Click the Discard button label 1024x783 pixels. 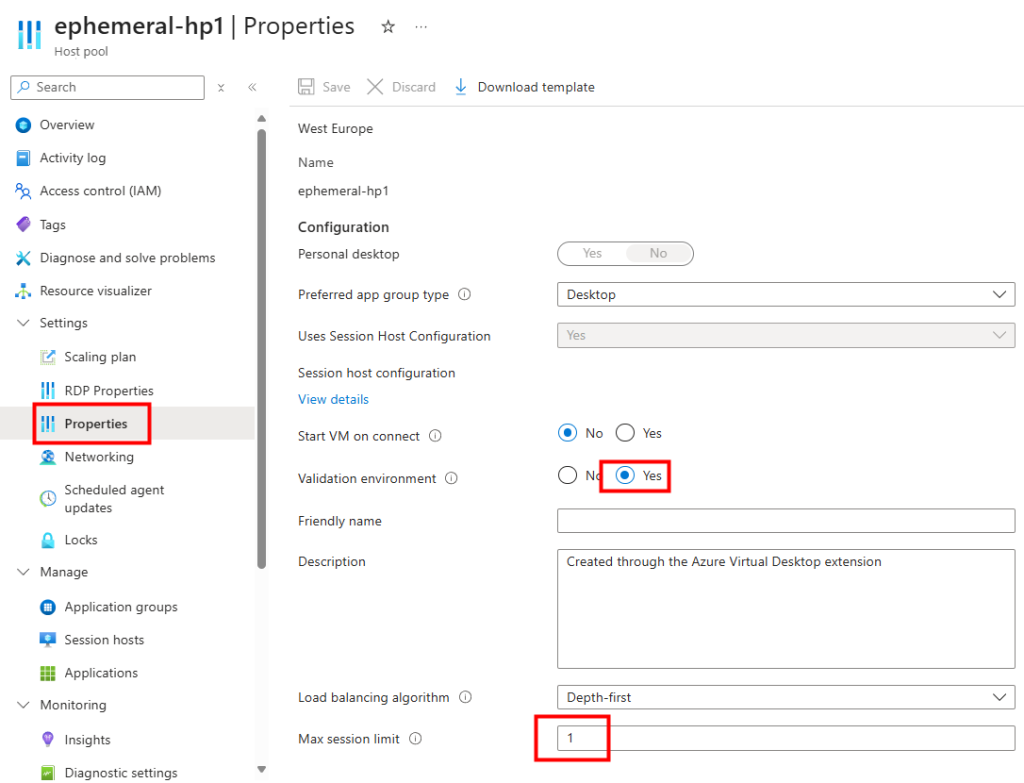[413, 87]
